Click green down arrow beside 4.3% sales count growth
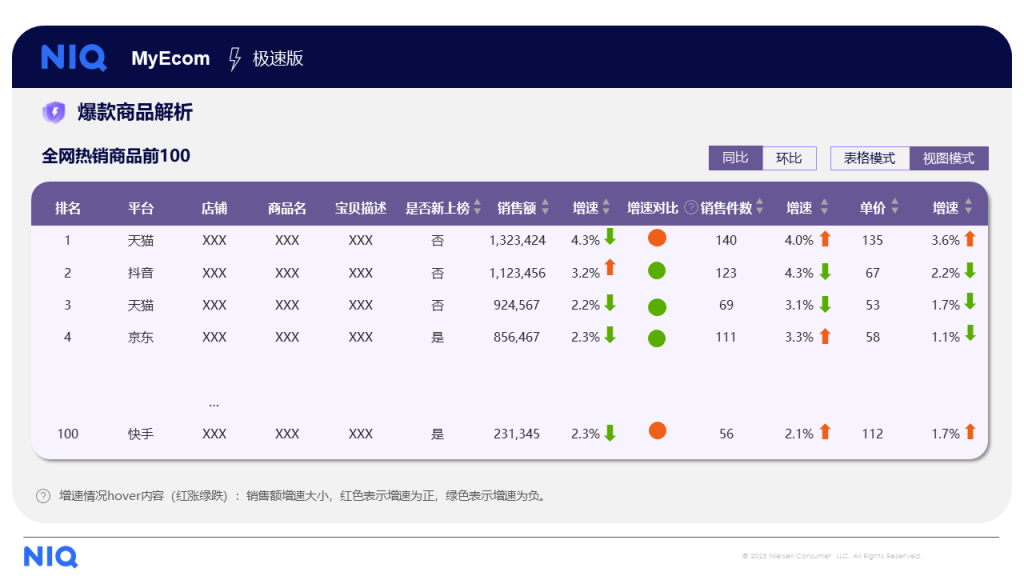 825,272
